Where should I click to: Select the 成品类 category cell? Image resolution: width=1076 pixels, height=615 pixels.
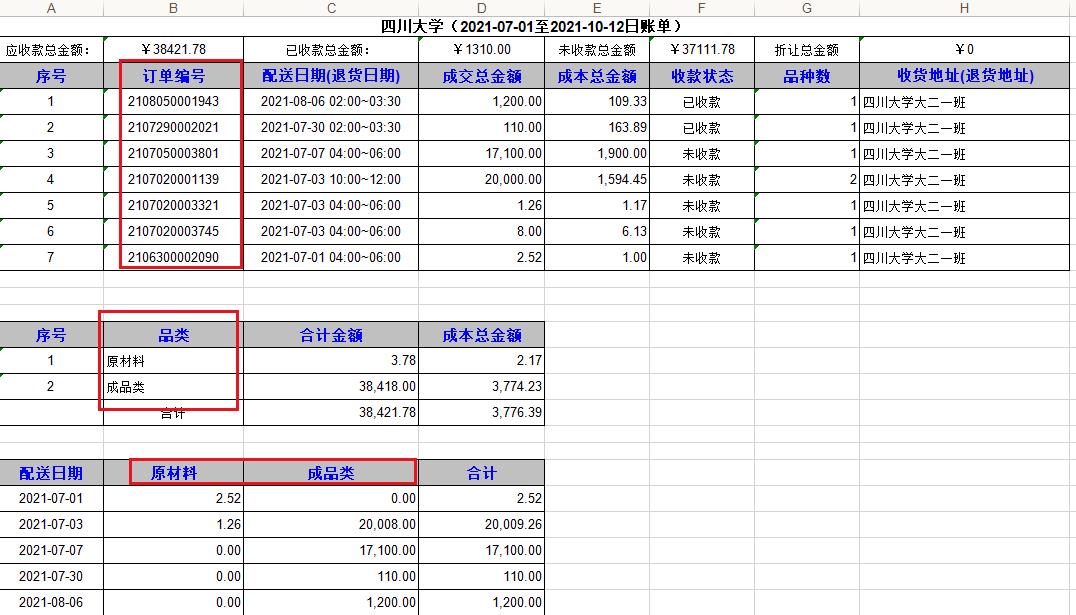[172, 387]
